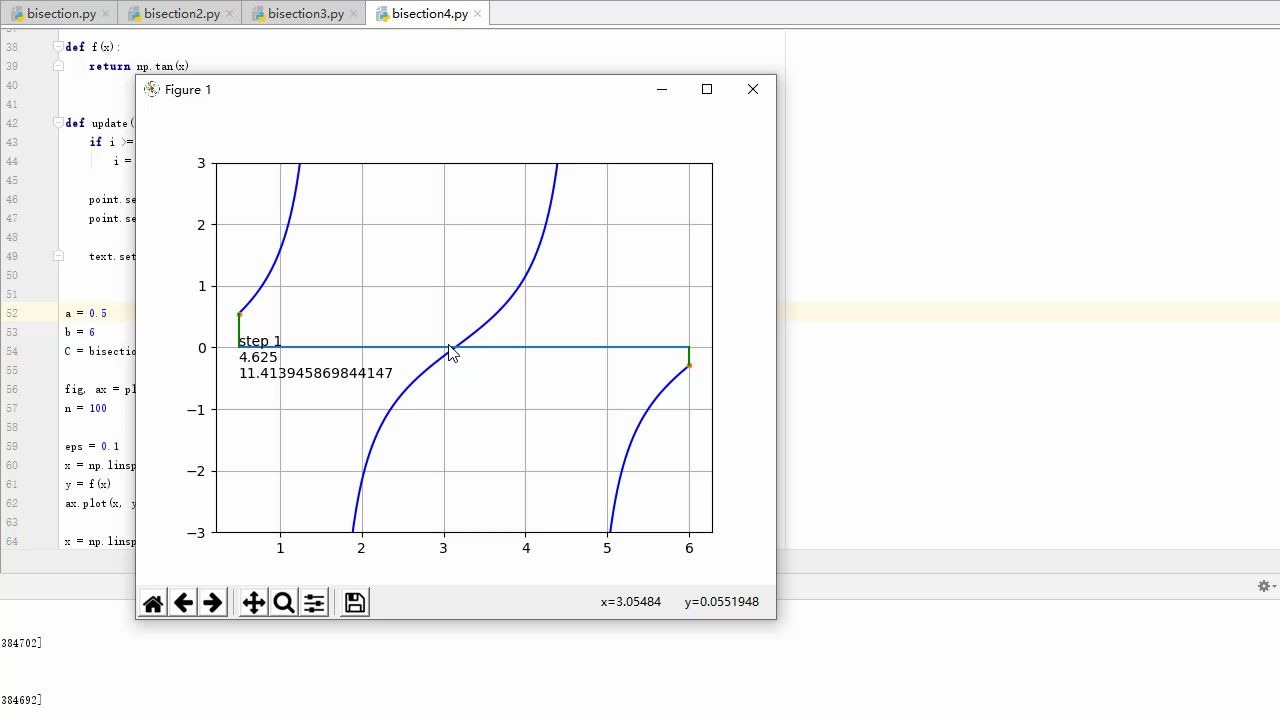Click code line 'b = 6'
1280x720 pixels.
80,332
